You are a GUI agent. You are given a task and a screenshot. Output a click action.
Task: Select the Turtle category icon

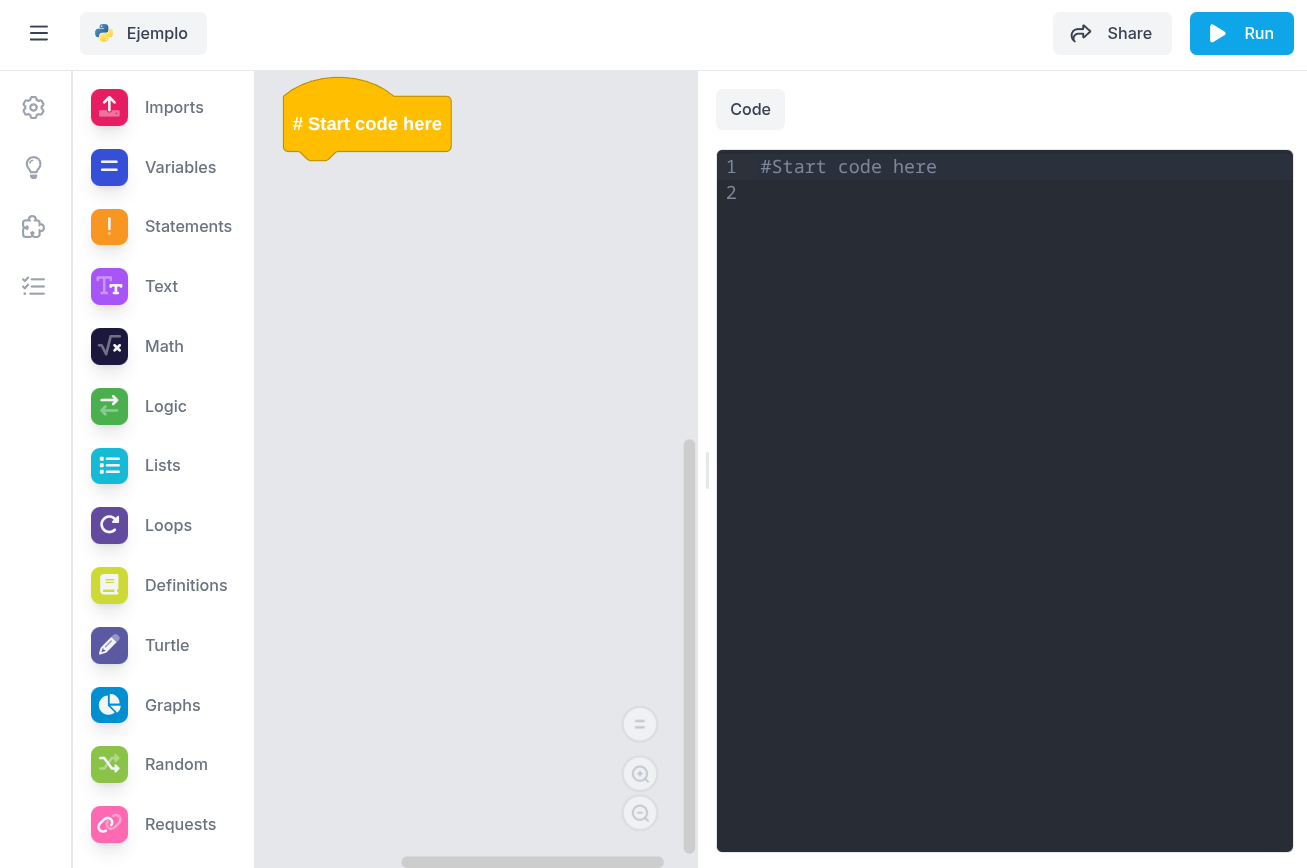[x=109, y=645]
